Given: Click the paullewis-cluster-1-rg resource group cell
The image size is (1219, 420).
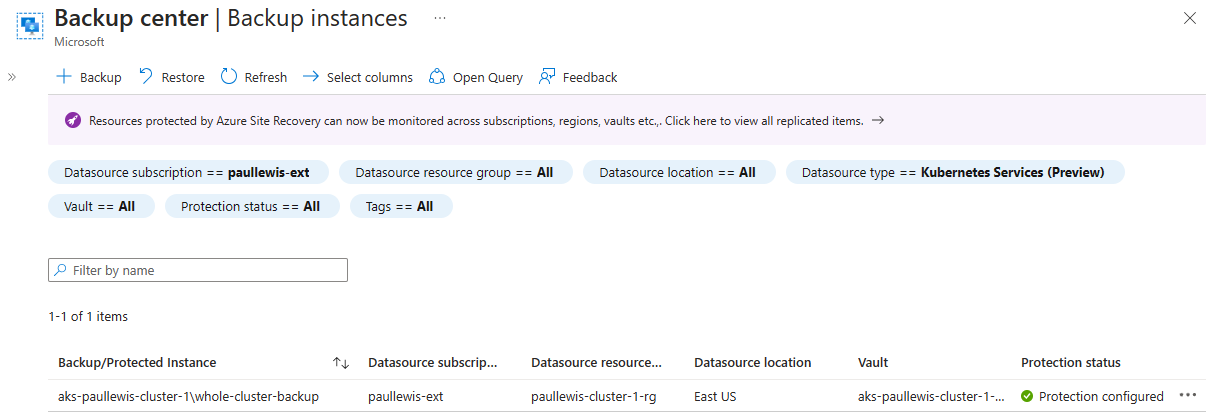Looking at the screenshot, I should pyautogui.click(x=594, y=396).
